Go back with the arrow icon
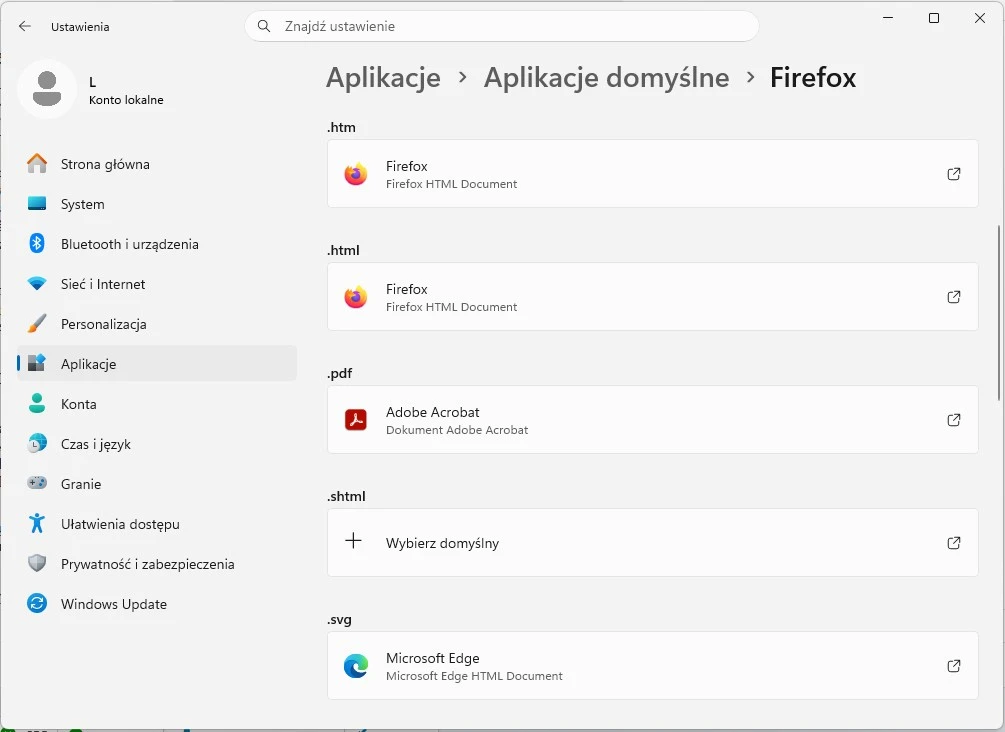Viewport: 1005px width, 732px height. [x=25, y=26]
